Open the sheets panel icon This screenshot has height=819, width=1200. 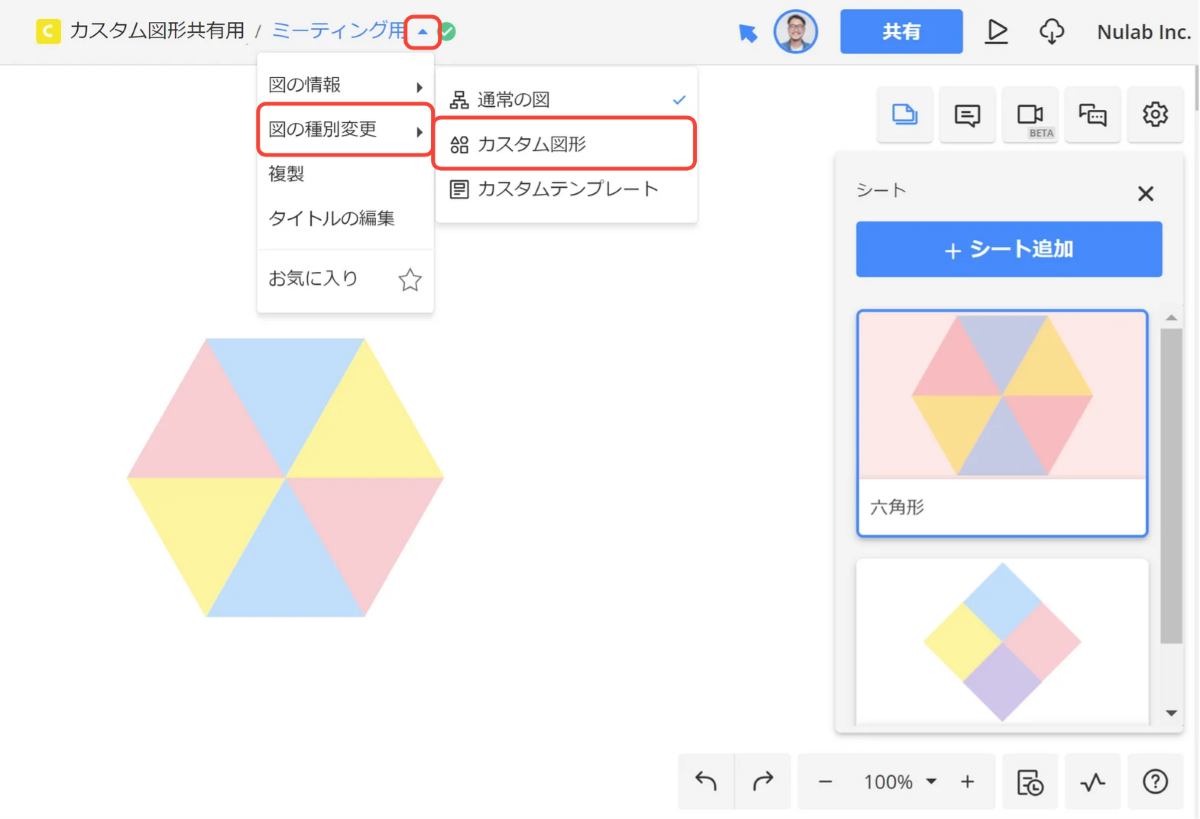pyautogui.click(x=905, y=115)
